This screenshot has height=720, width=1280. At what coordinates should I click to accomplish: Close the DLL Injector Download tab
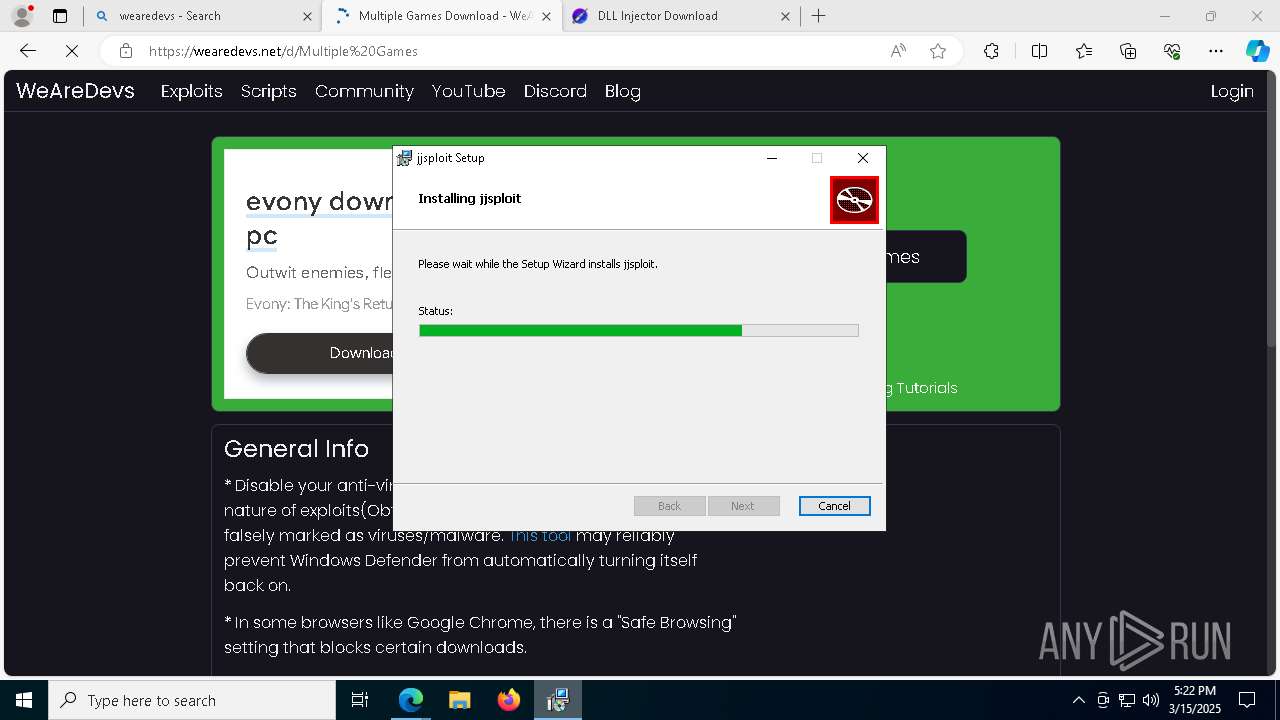(785, 16)
